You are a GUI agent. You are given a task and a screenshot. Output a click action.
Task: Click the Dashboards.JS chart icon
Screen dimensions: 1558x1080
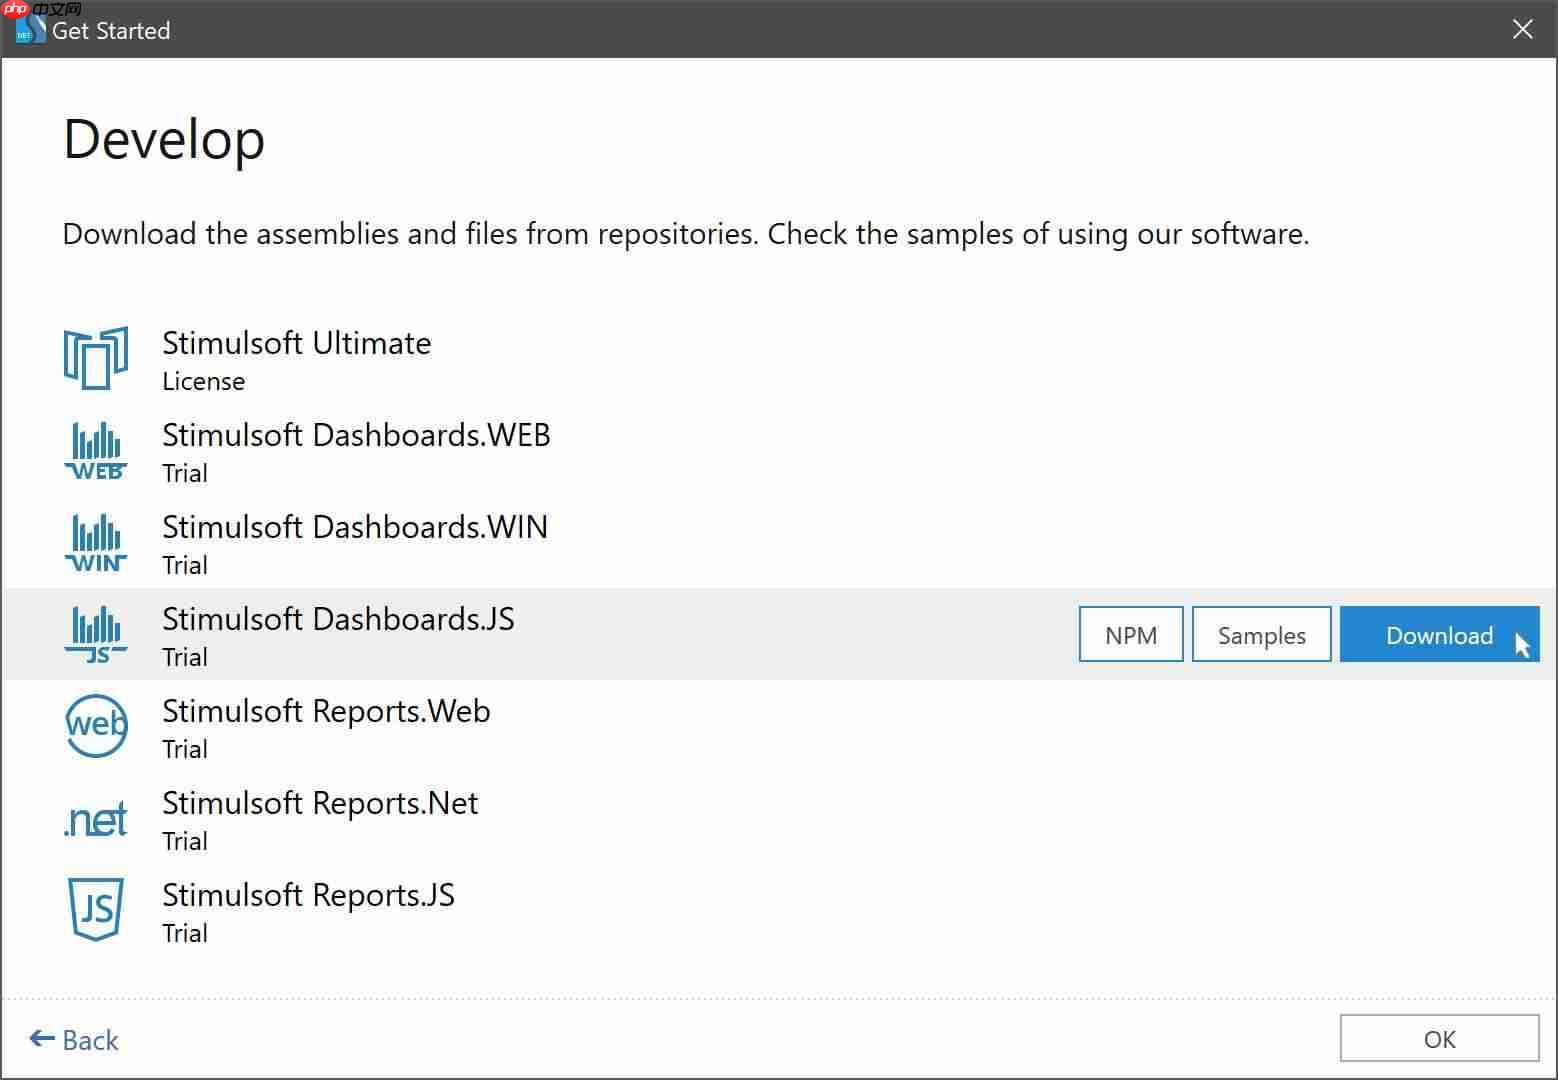coord(96,634)
